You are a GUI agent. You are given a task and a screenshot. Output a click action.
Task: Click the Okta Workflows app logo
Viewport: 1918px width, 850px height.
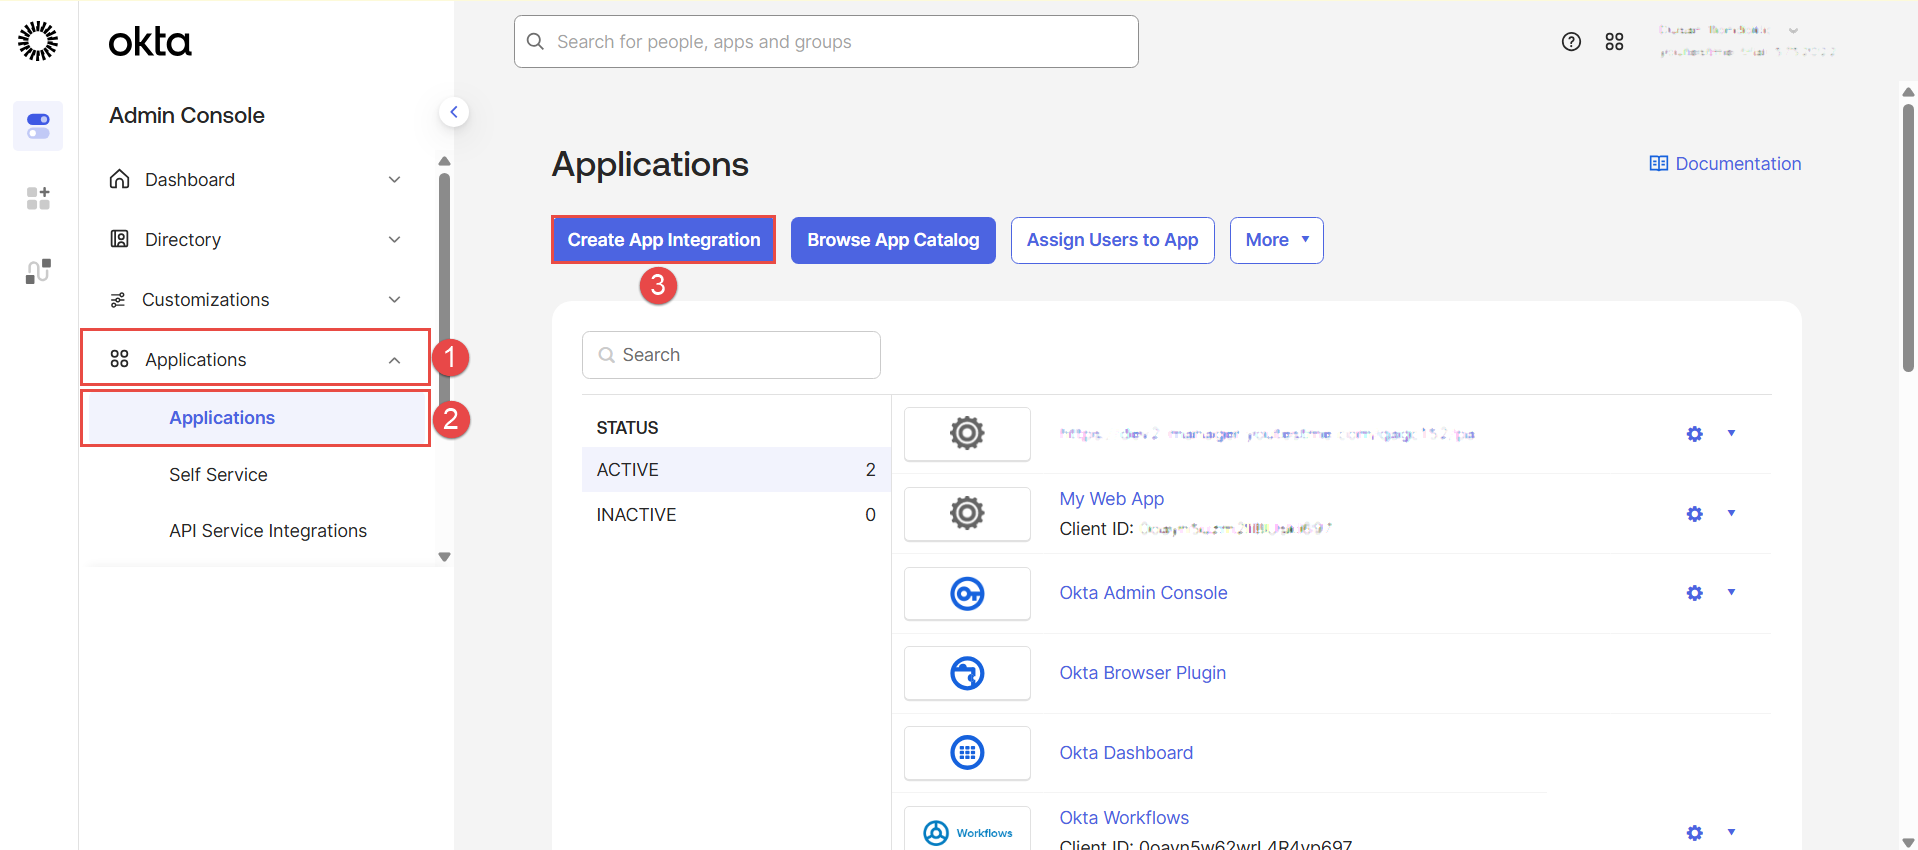pyautogui.click(x=966, y=832)
